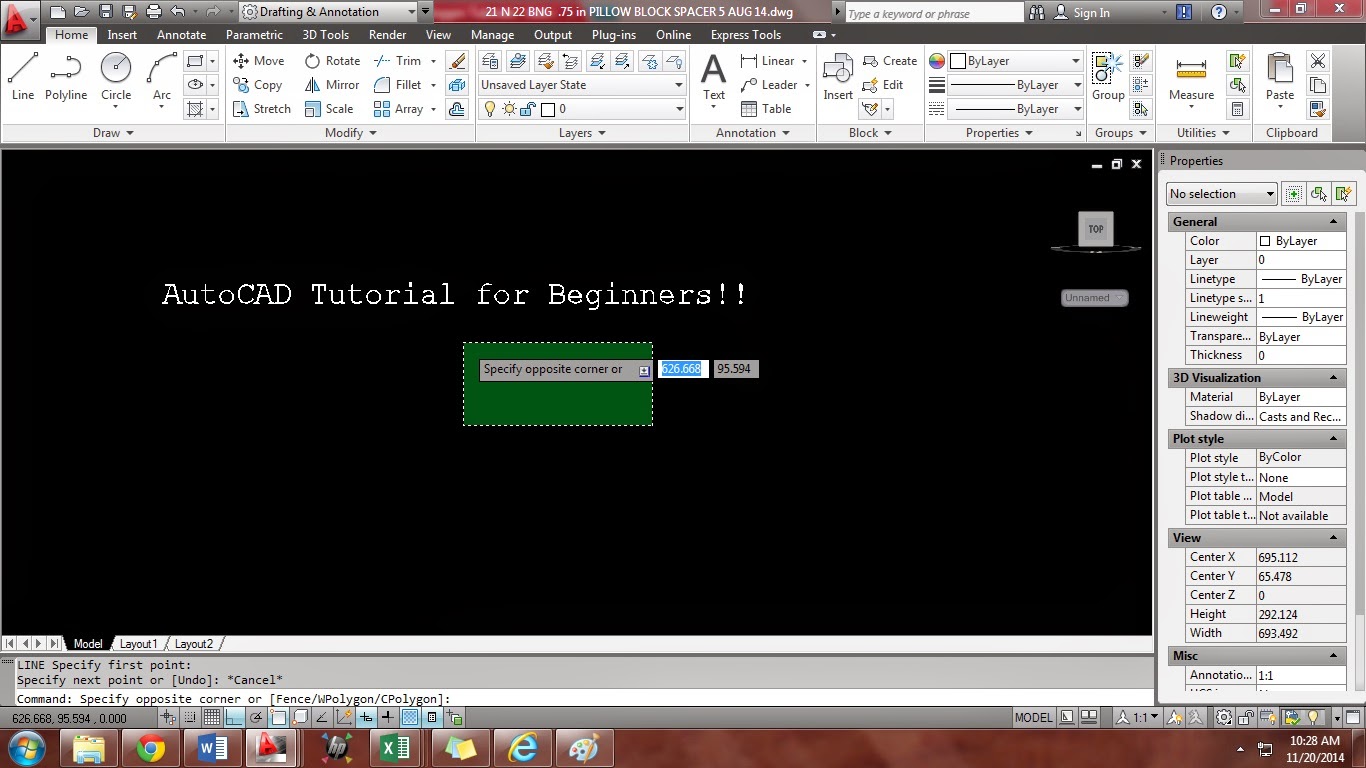Switch to the Layout1 tab
The width and height of the screenshot is (1366, 768).
coord(139,644)
